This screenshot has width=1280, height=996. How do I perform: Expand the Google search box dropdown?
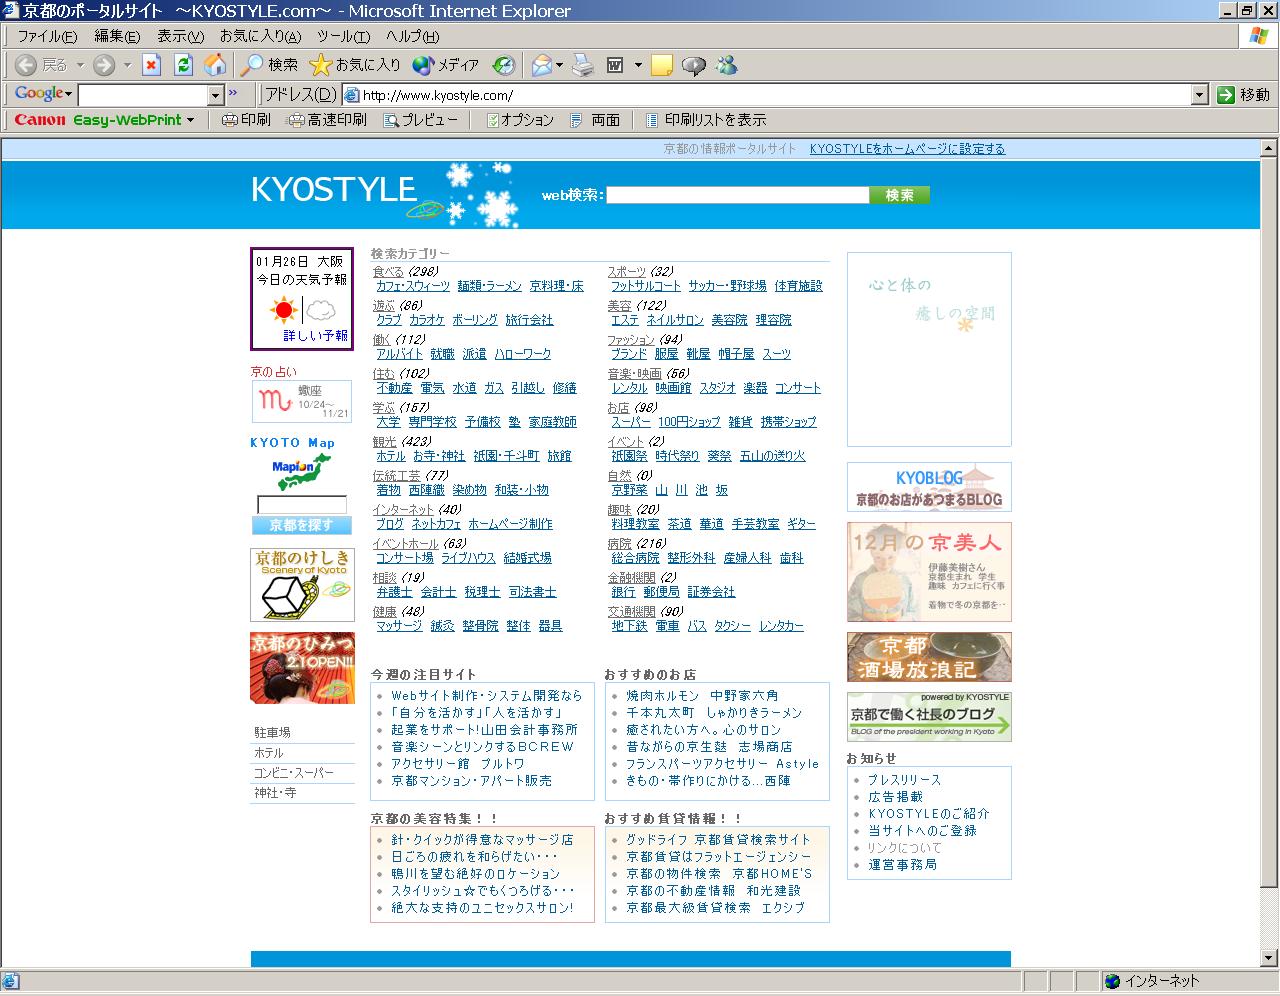(x=215, y=95)
